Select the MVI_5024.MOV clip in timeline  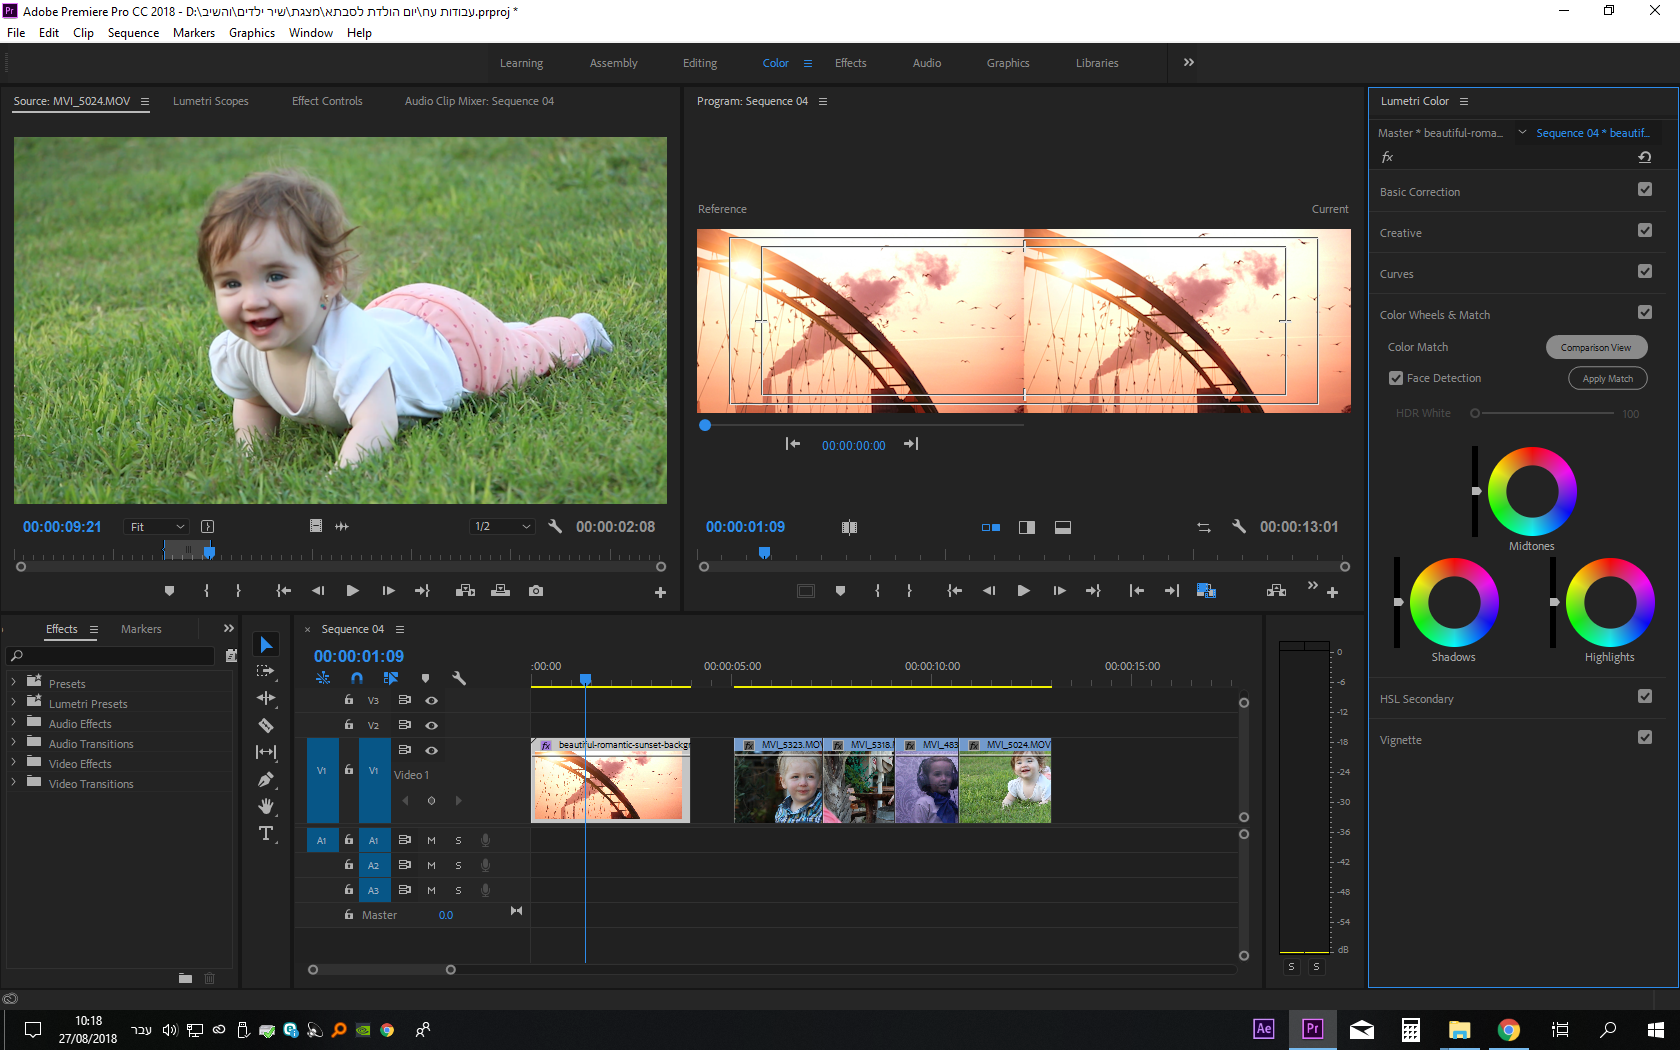coord(1005,785)
